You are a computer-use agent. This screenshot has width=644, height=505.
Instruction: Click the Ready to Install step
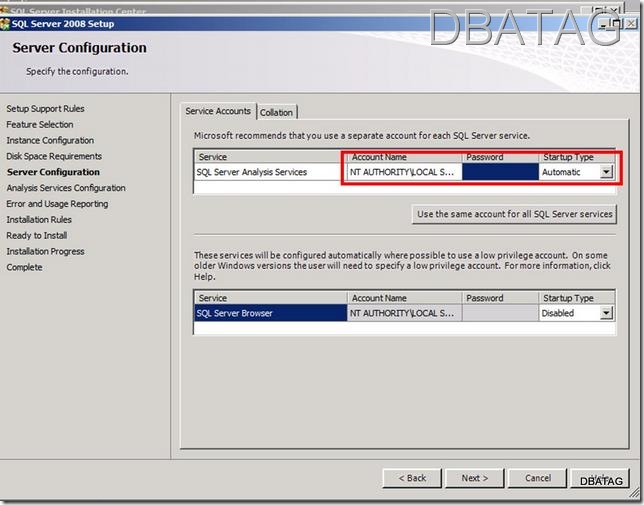click(37, 236)
